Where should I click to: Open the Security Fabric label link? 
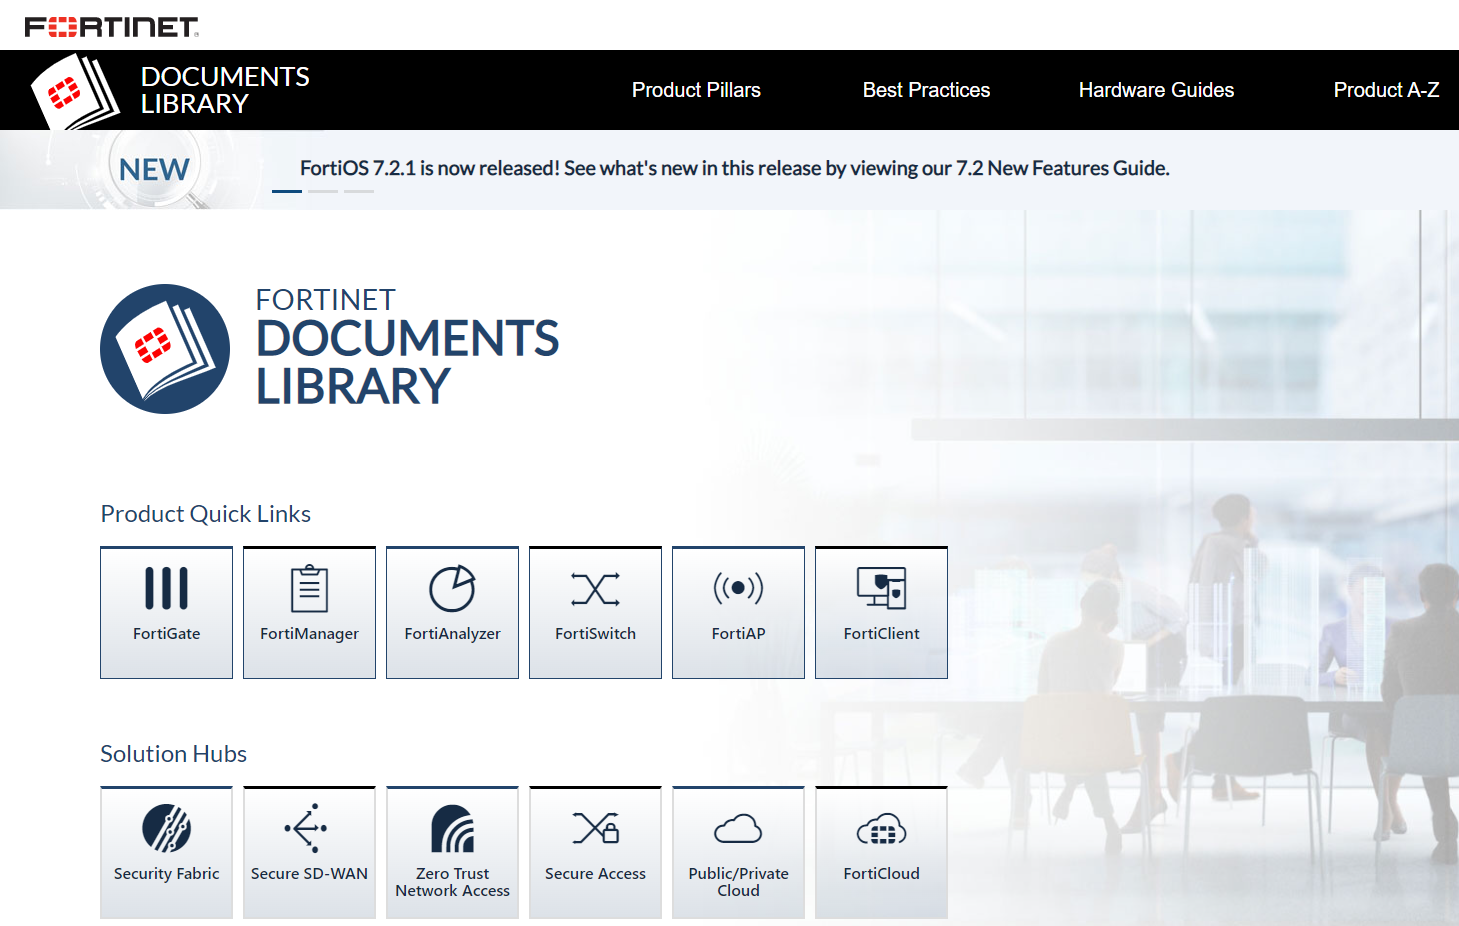click(x=166, y=874)
